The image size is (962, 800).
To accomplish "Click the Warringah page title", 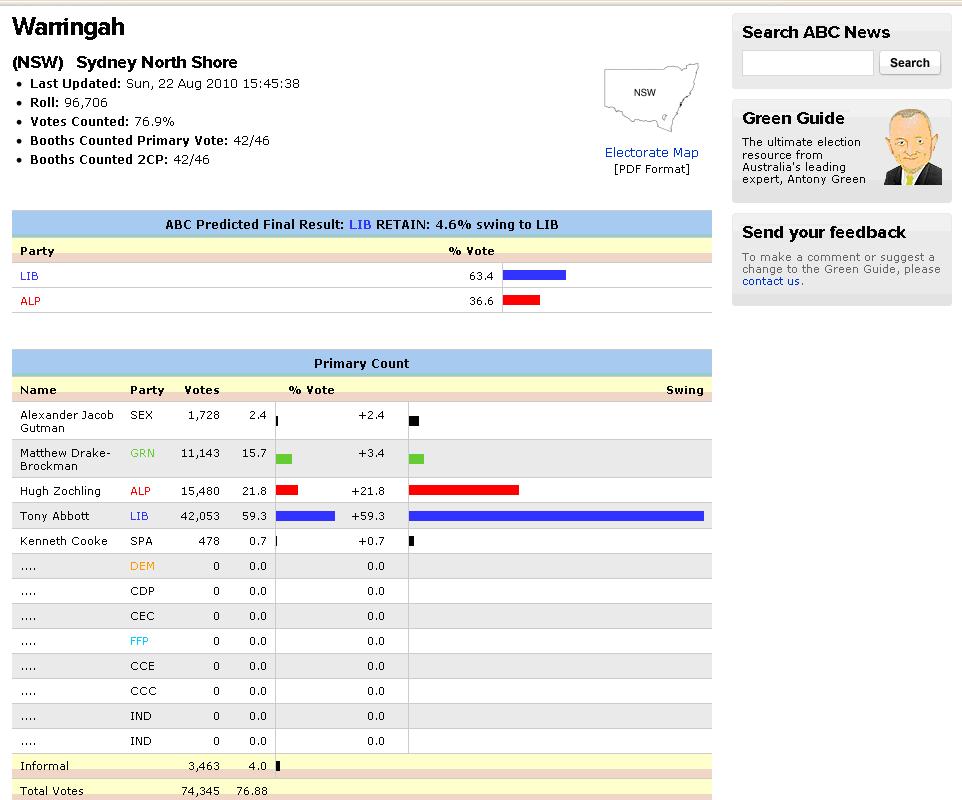I will pos(68,27).
